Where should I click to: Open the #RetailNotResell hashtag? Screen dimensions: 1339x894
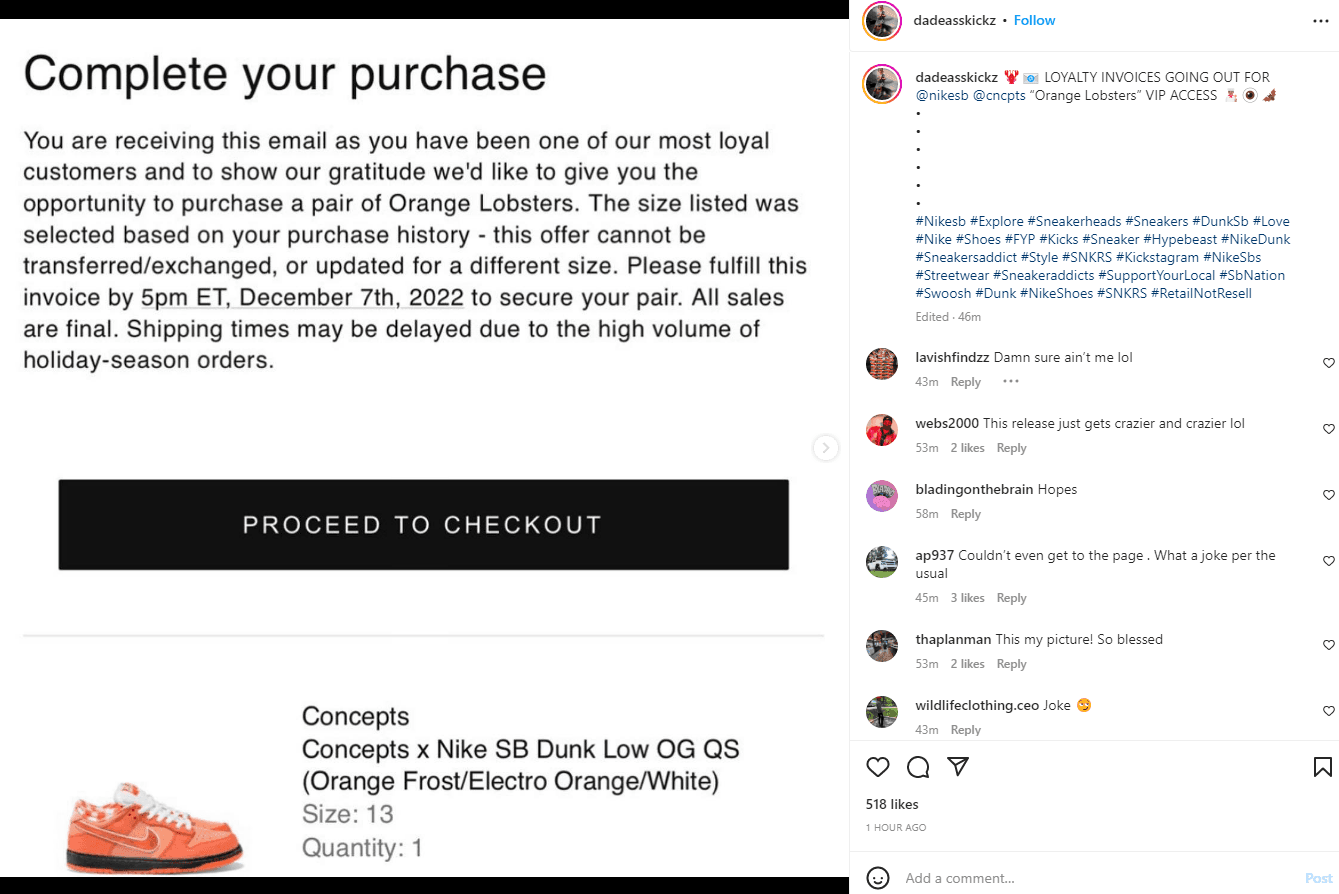(1201, 293)
